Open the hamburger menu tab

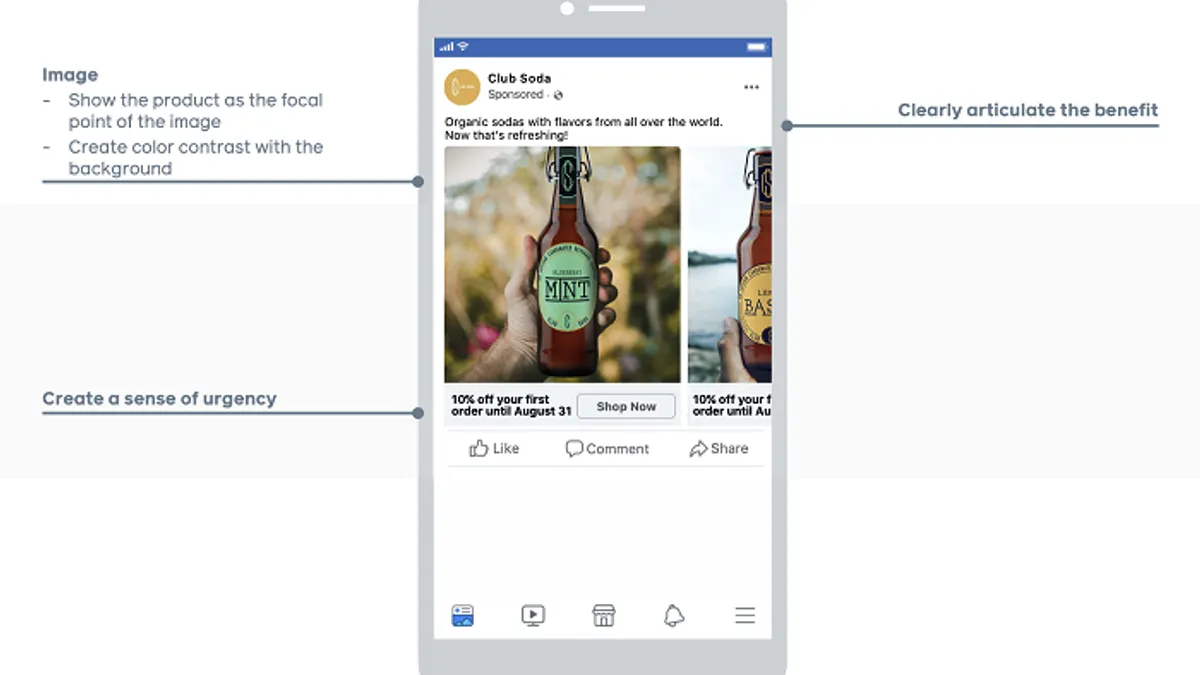pos(745,615)
